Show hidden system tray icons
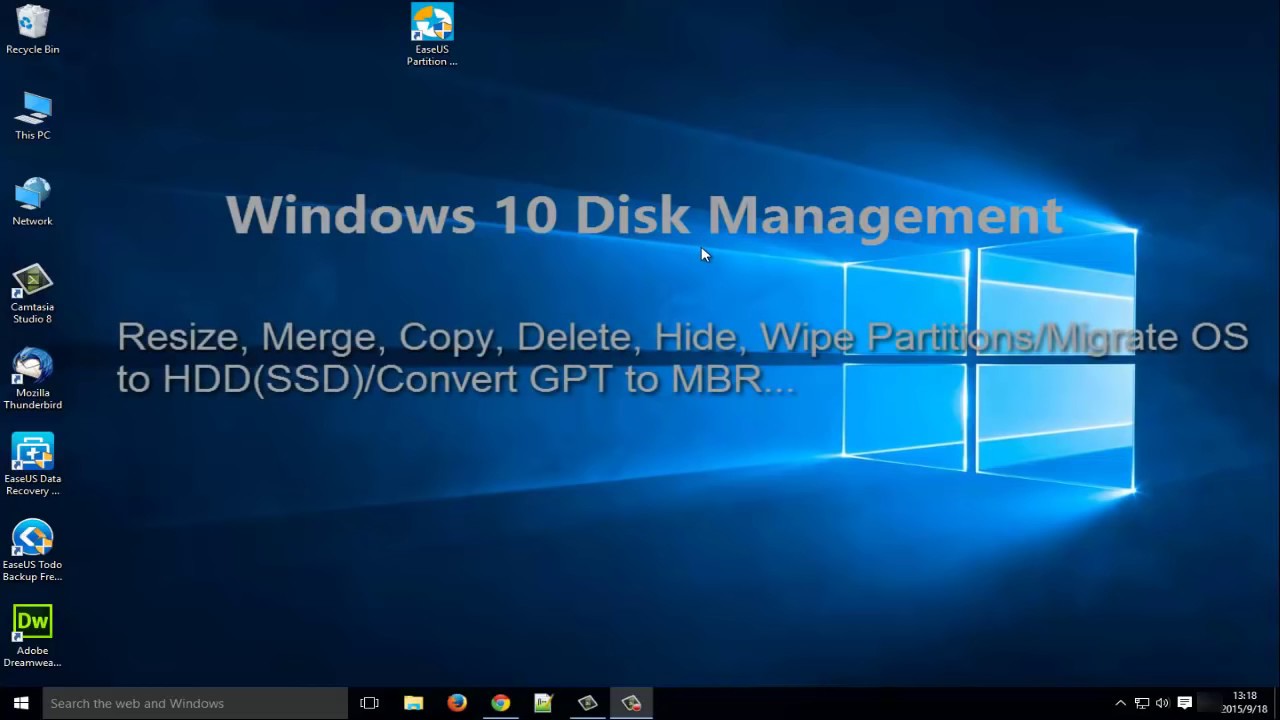Viewport: 1280px width, 720px height. 1120,703
